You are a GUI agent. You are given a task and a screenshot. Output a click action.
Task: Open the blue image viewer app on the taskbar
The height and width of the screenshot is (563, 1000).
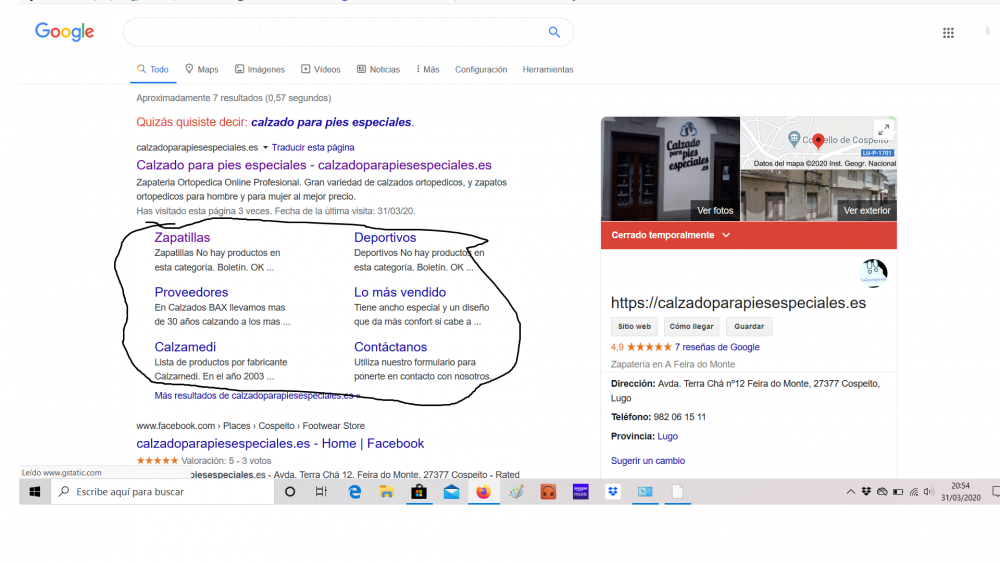(645, 492)
